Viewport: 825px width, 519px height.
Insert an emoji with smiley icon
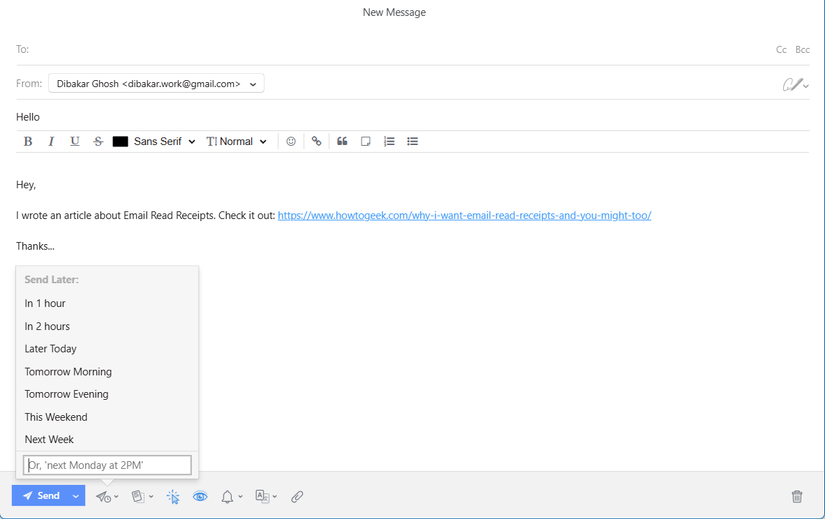[x=291, y=141]
